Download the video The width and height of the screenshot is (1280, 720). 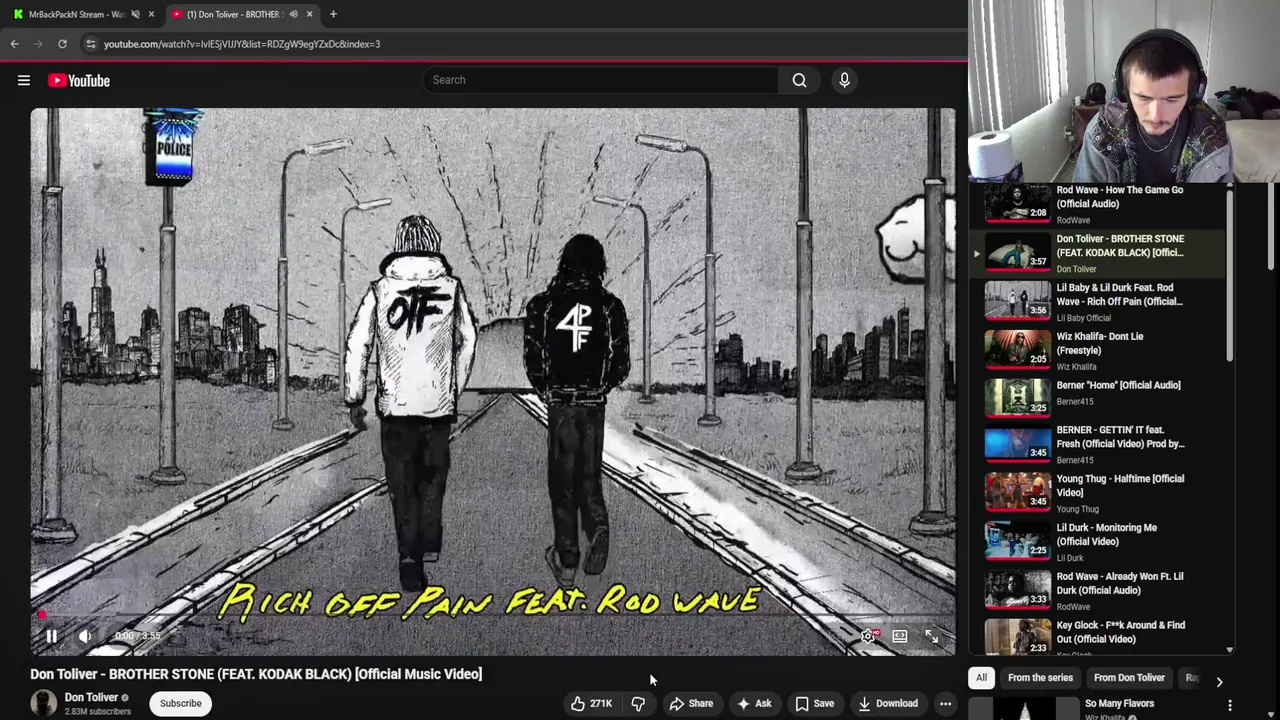pos(887,703)
